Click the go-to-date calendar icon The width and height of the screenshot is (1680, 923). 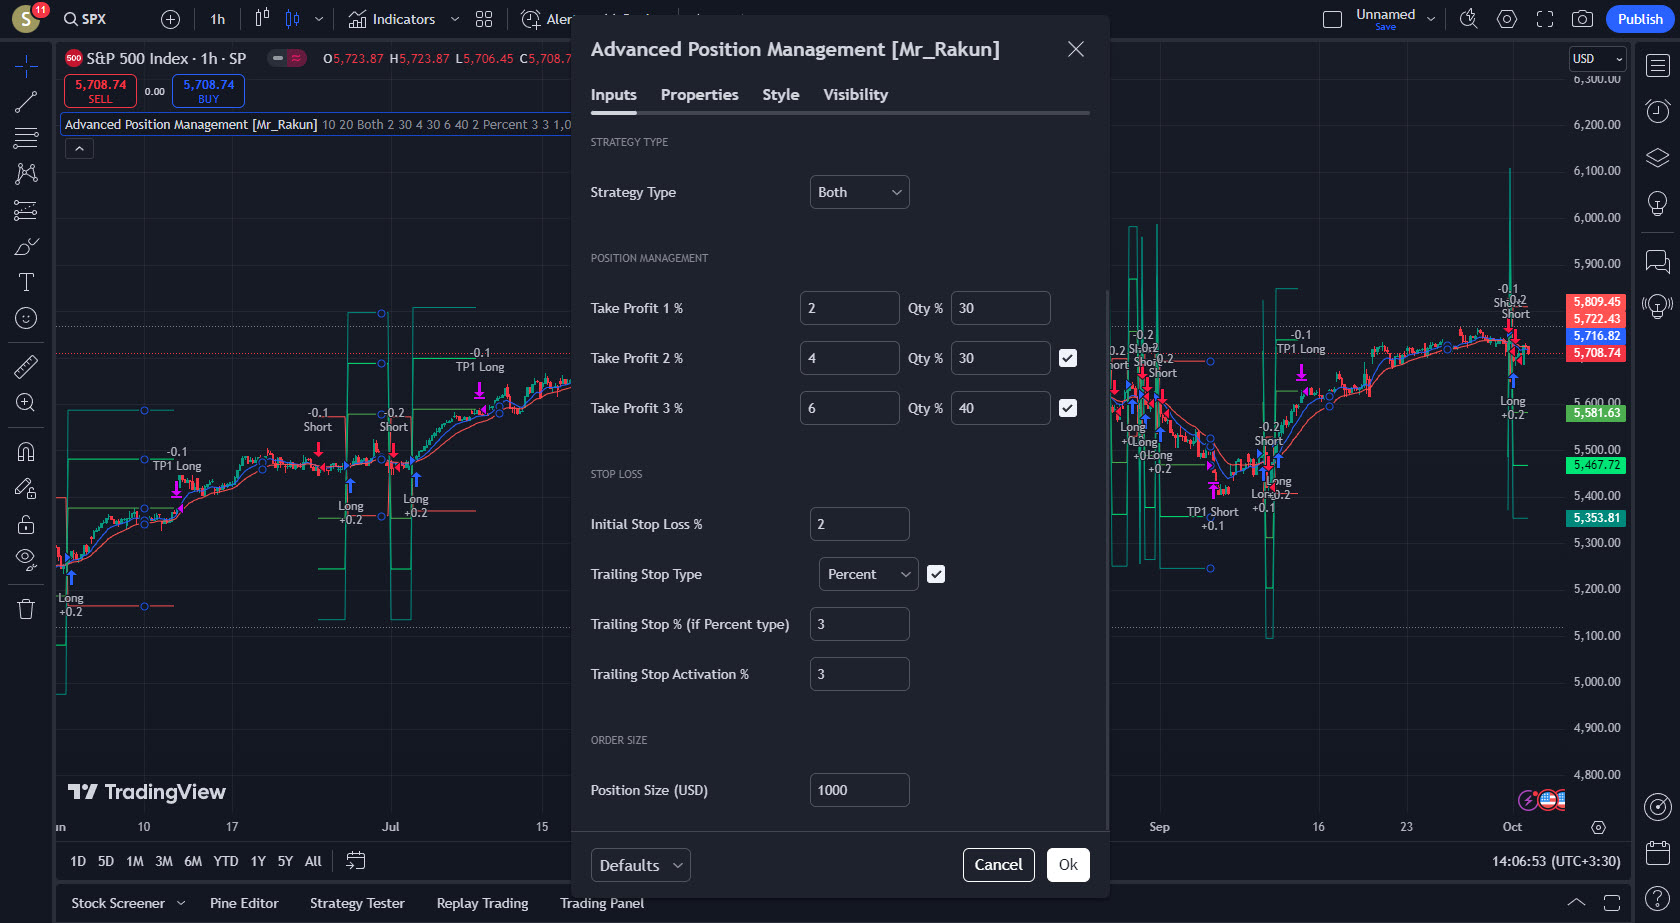coord(355,861)
